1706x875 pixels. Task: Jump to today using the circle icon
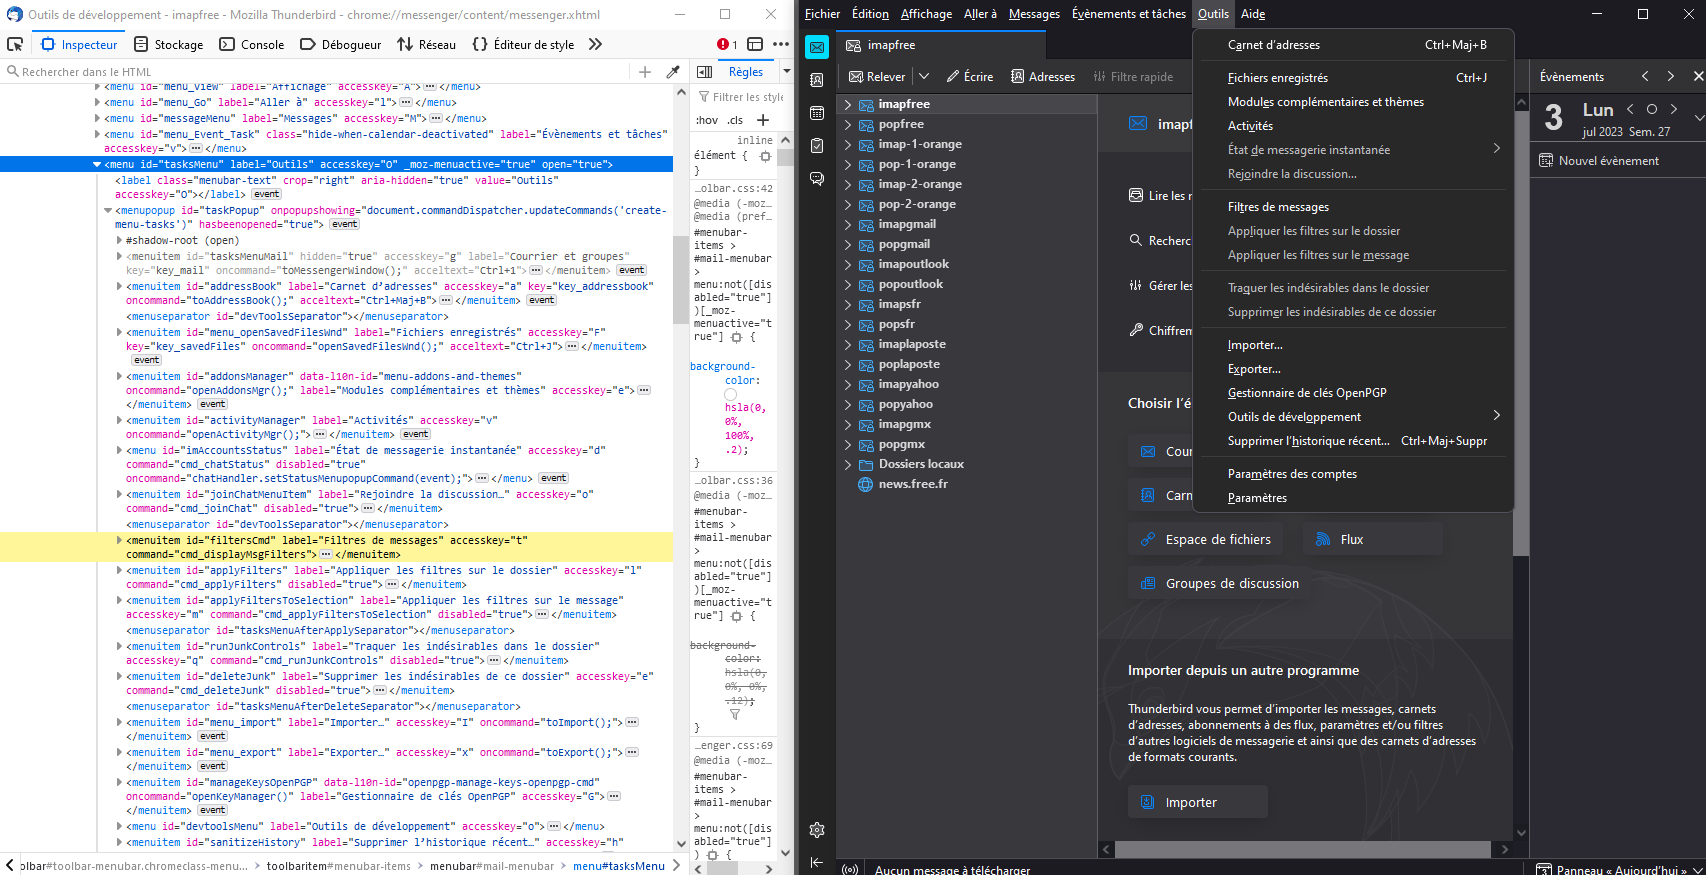tap(1652, 109)
